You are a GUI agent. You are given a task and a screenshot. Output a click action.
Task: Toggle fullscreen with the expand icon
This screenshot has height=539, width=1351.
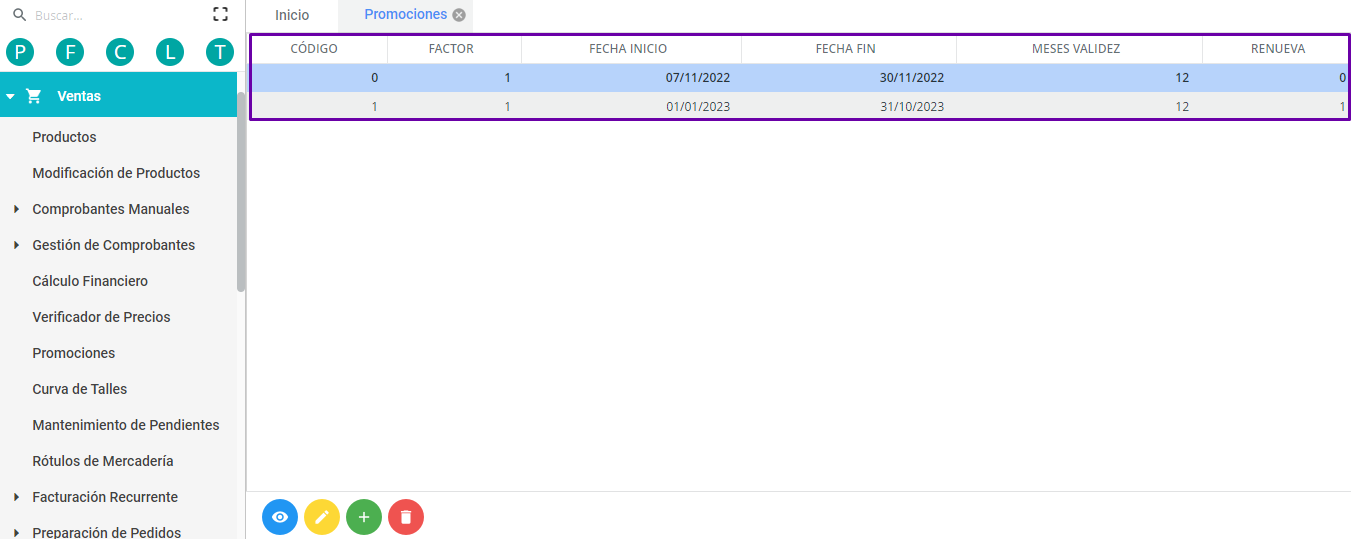click(221, 14)
